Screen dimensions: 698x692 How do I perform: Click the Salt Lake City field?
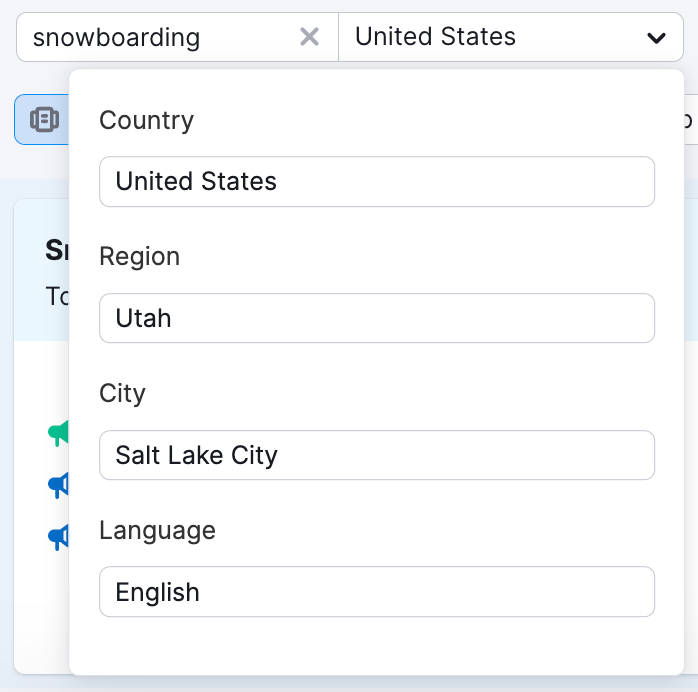(376, 455)
